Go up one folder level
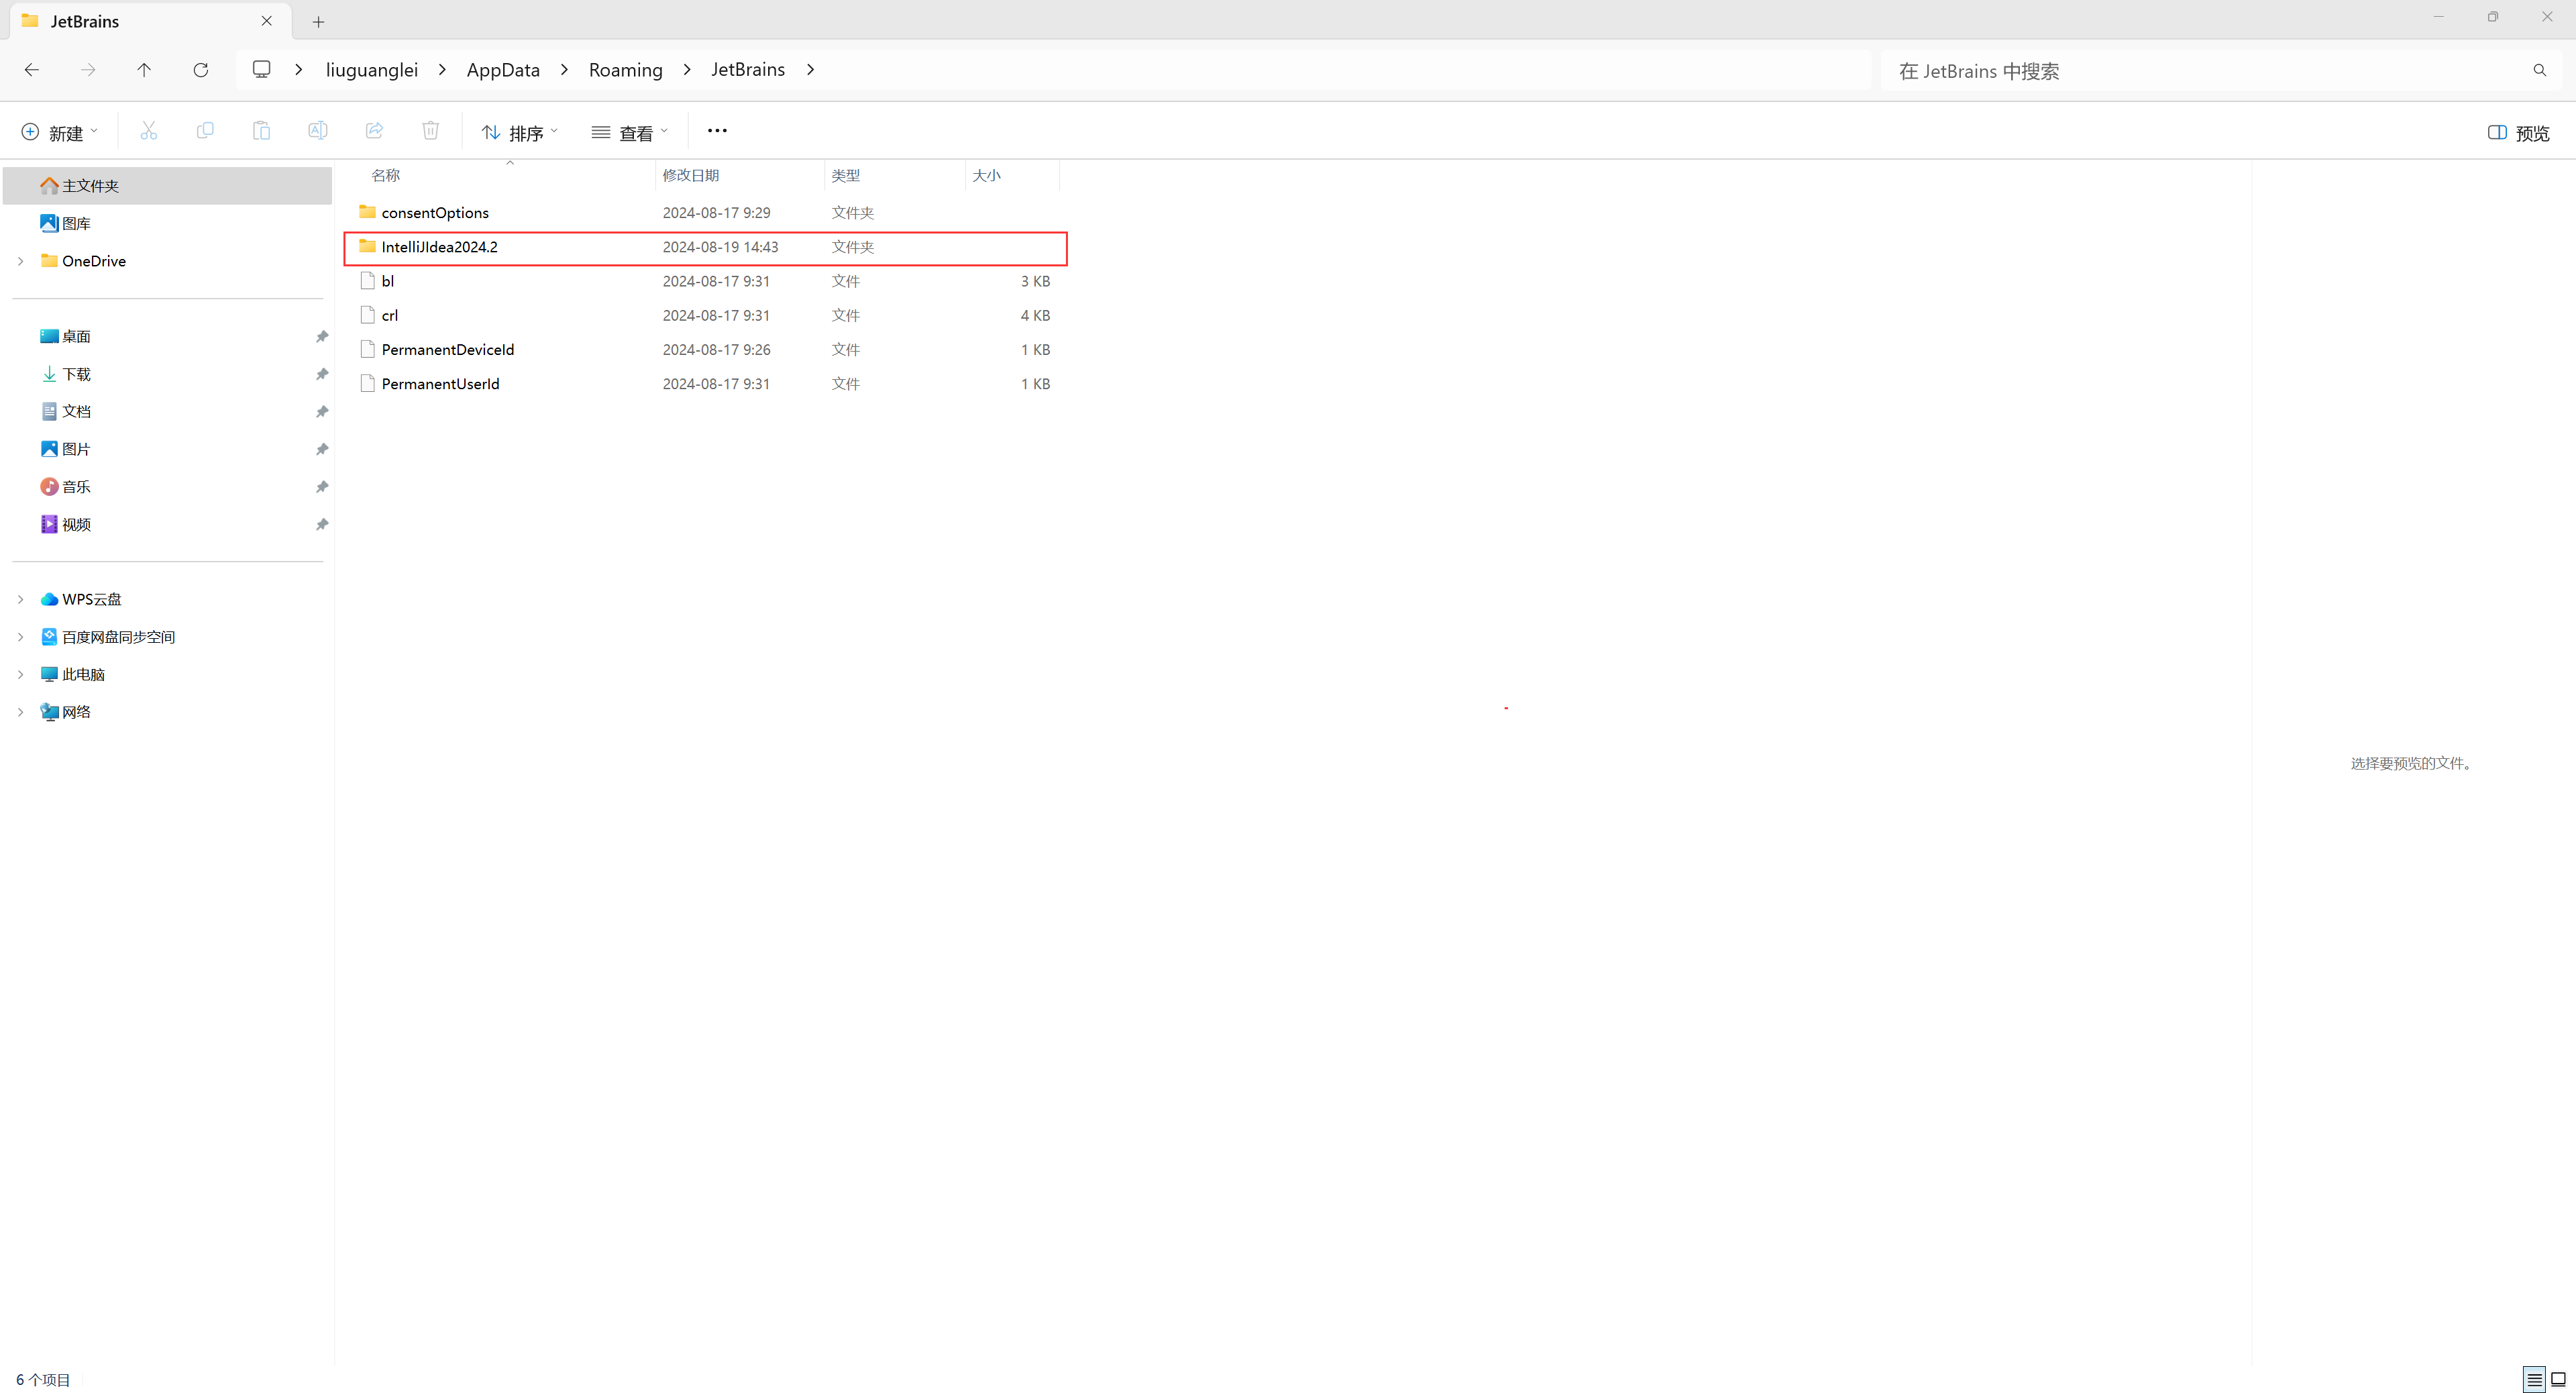 pyautogui.click(x=144, y=70)
